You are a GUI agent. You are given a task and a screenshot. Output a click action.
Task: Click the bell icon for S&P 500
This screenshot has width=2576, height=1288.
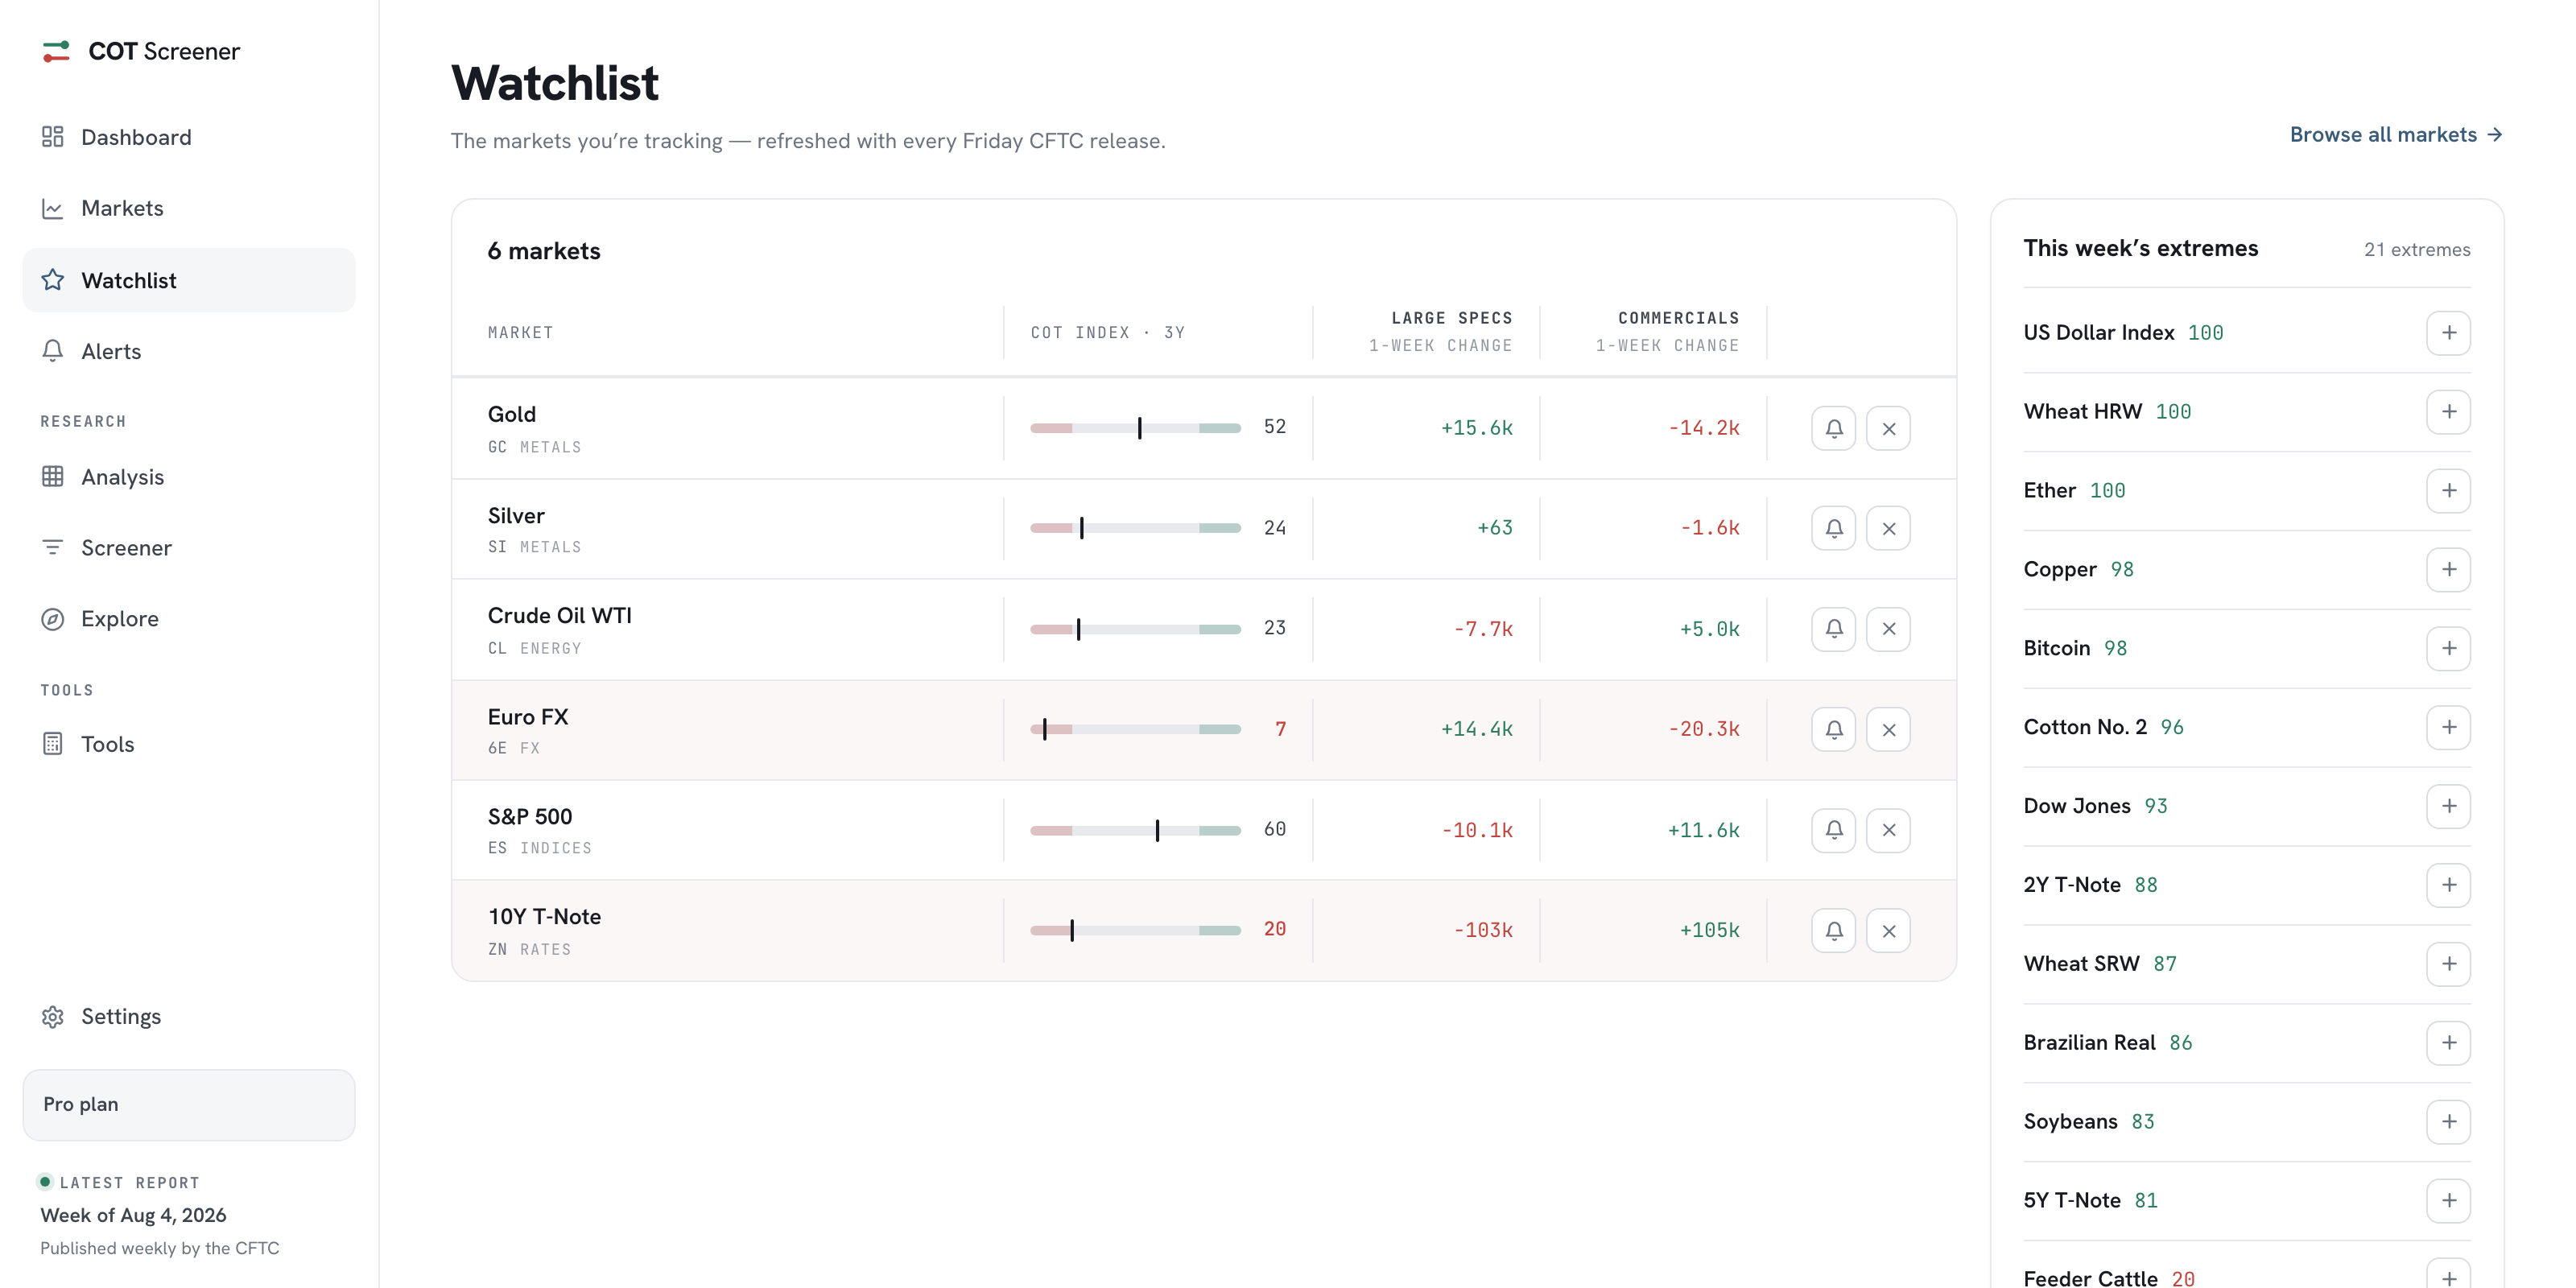point(1833,829)
